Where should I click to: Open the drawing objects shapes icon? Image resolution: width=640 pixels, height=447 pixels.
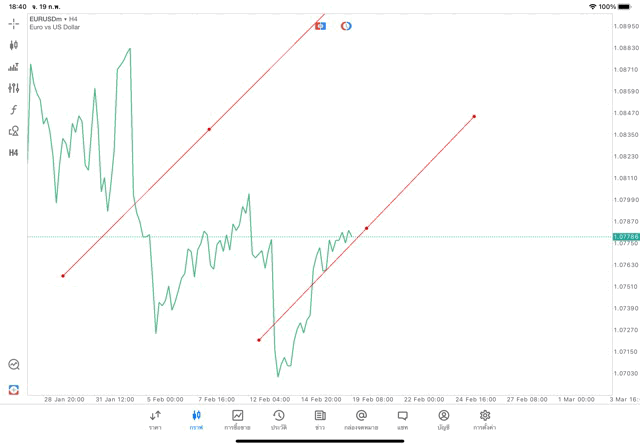click(x=14, y=131)
